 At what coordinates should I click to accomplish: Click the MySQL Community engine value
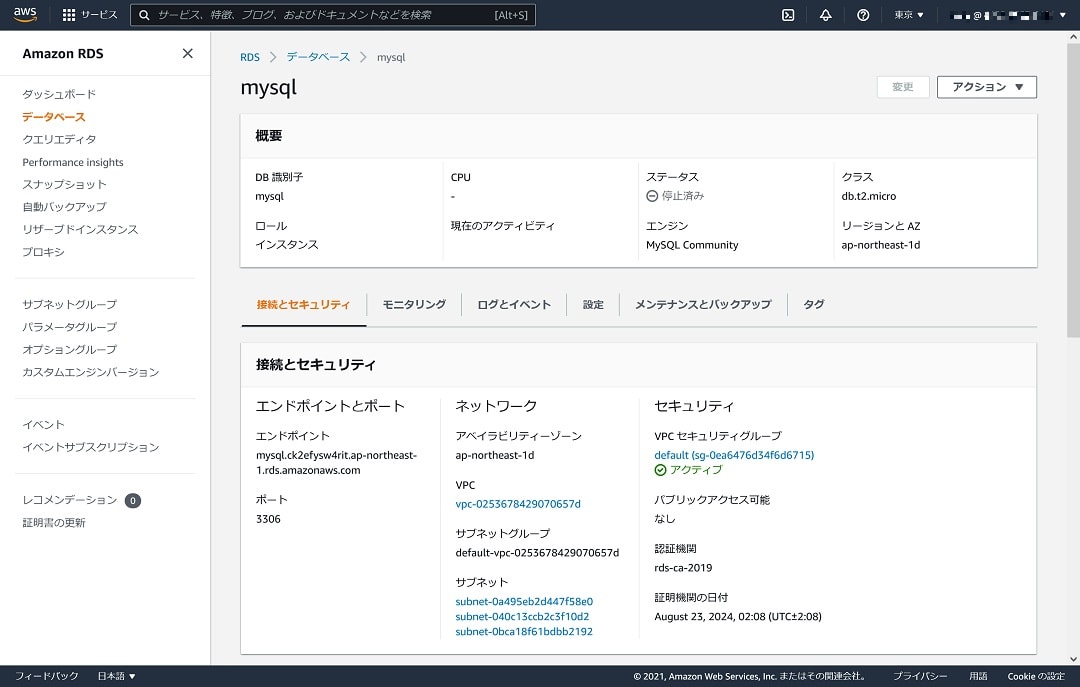coord(692,245)
